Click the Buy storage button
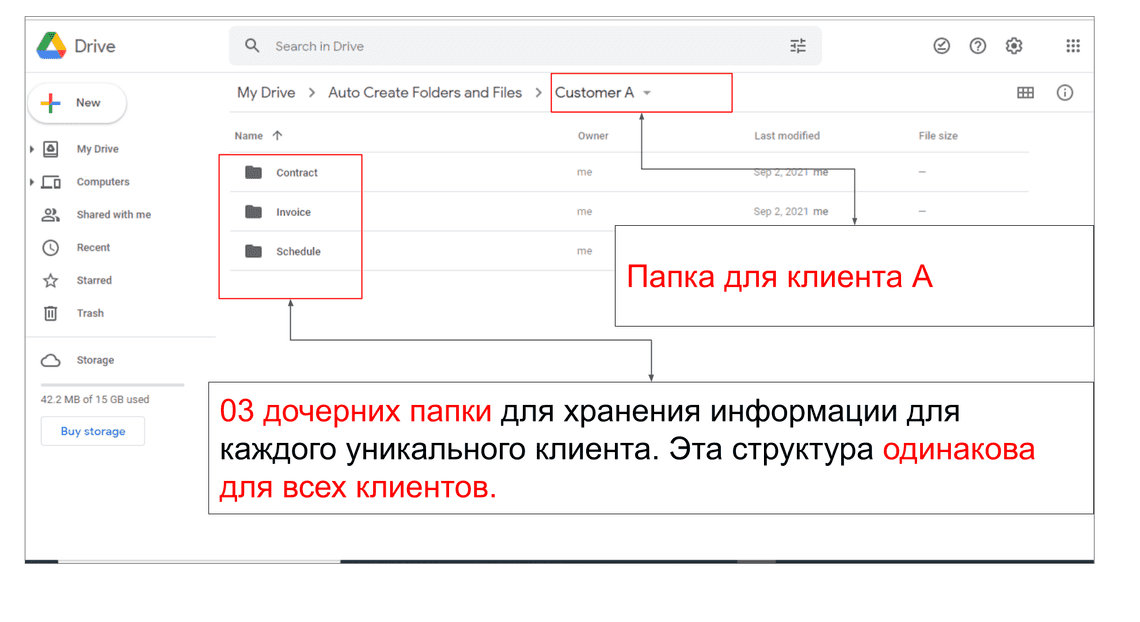 point(93,432)
